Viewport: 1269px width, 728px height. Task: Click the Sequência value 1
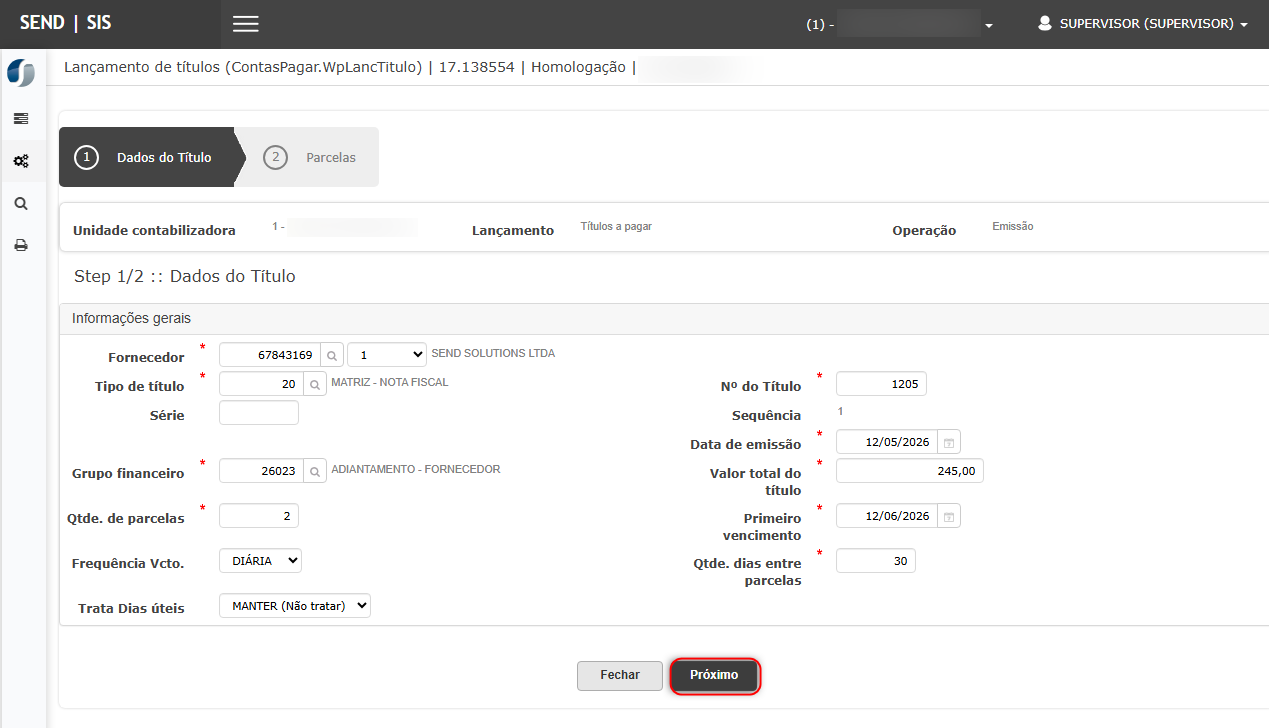pos(840,411)
